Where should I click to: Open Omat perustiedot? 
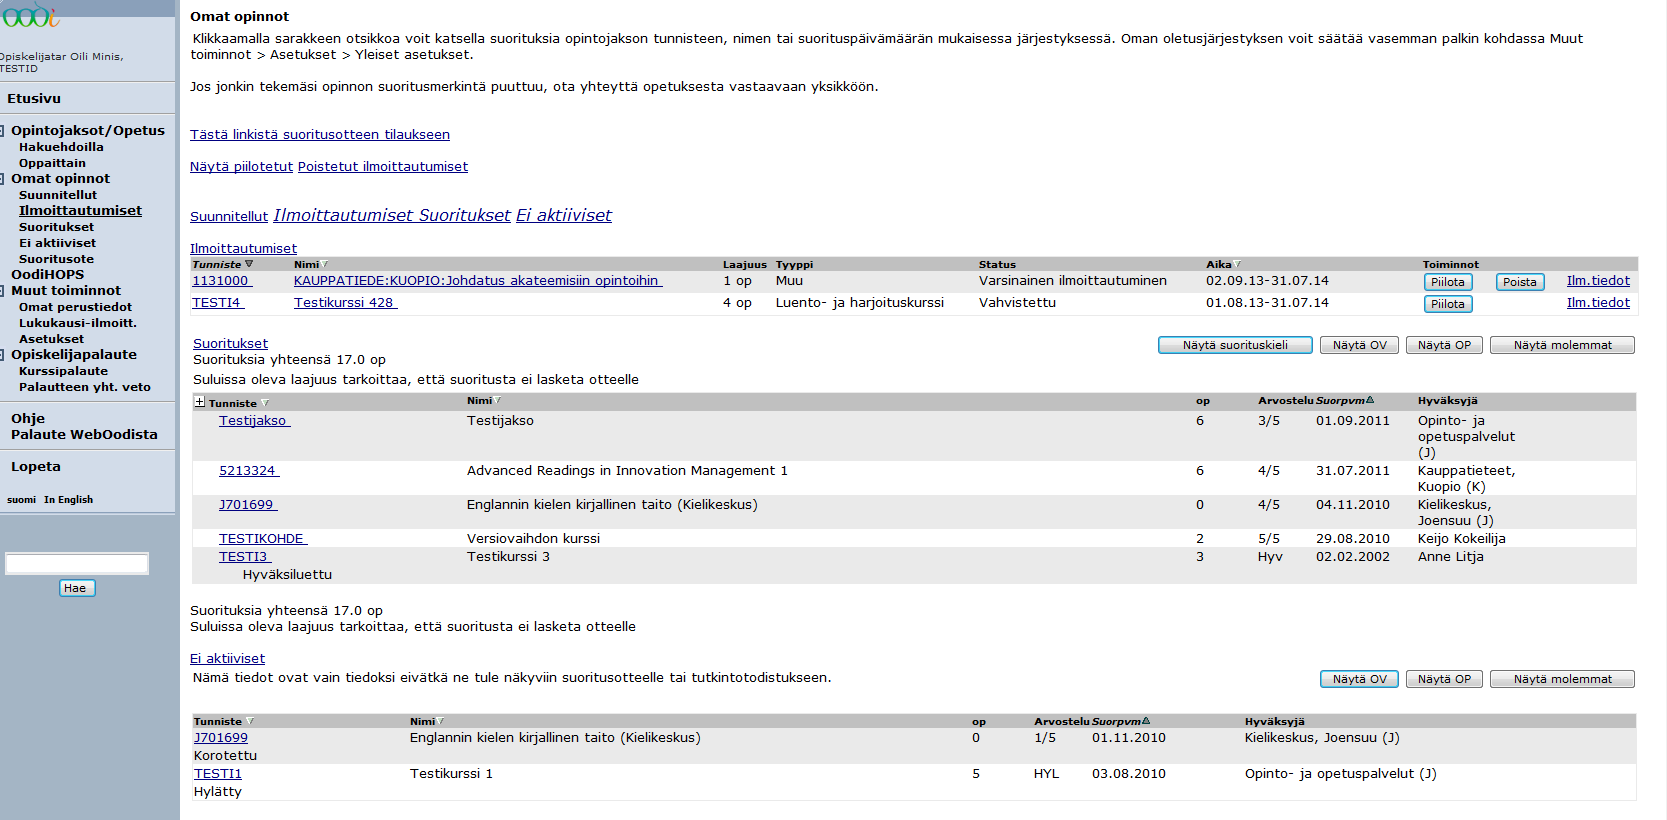click(75, 307)
